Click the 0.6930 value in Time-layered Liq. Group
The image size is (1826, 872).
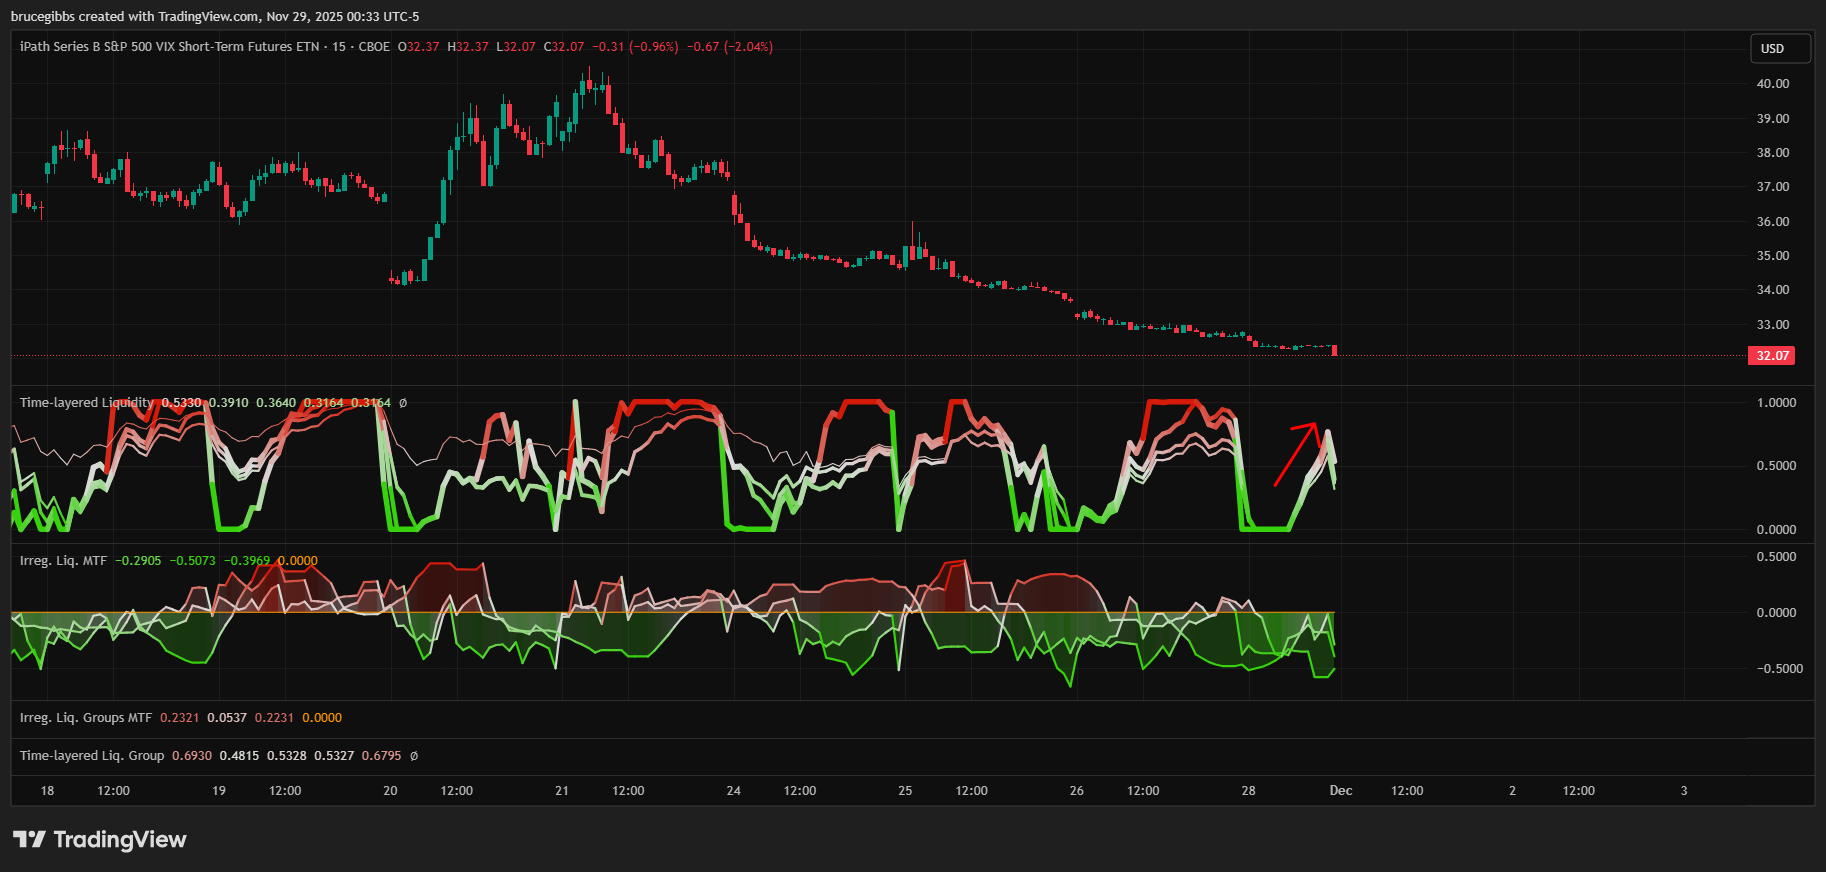(191, 756)
